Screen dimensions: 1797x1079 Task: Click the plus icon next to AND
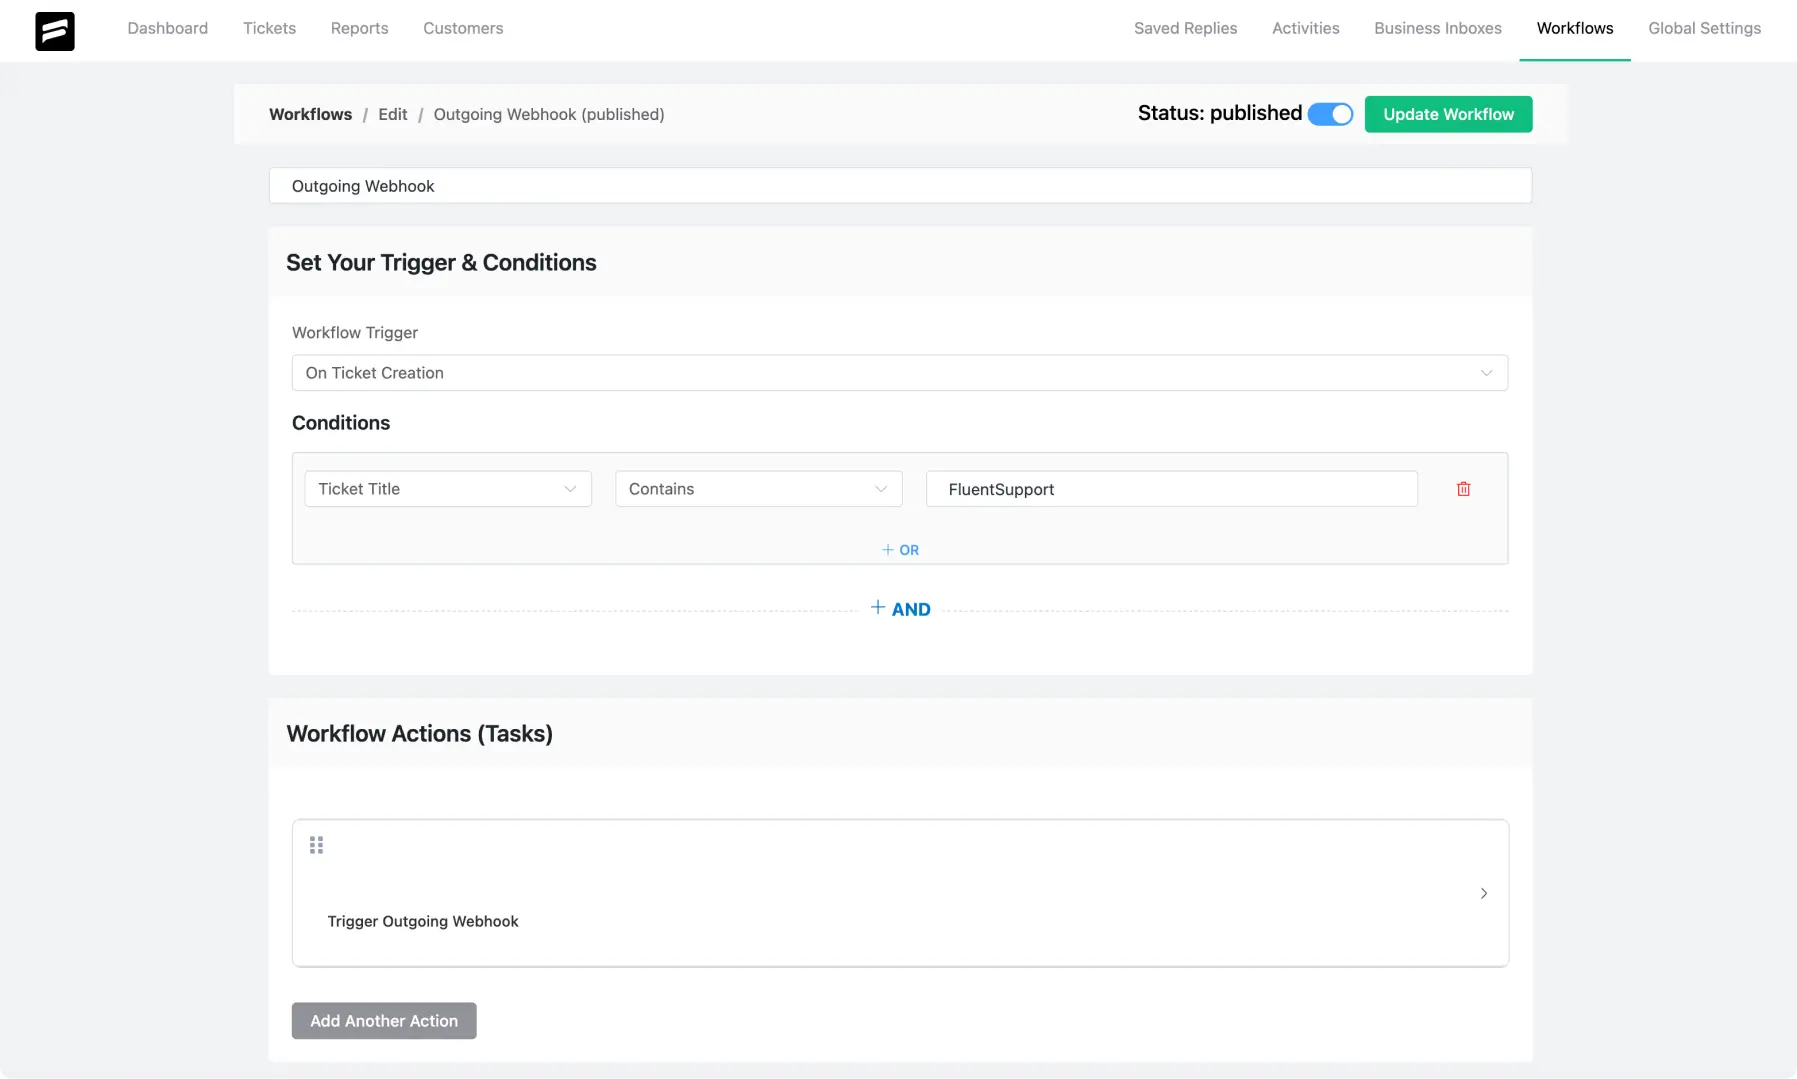point(878,607)
